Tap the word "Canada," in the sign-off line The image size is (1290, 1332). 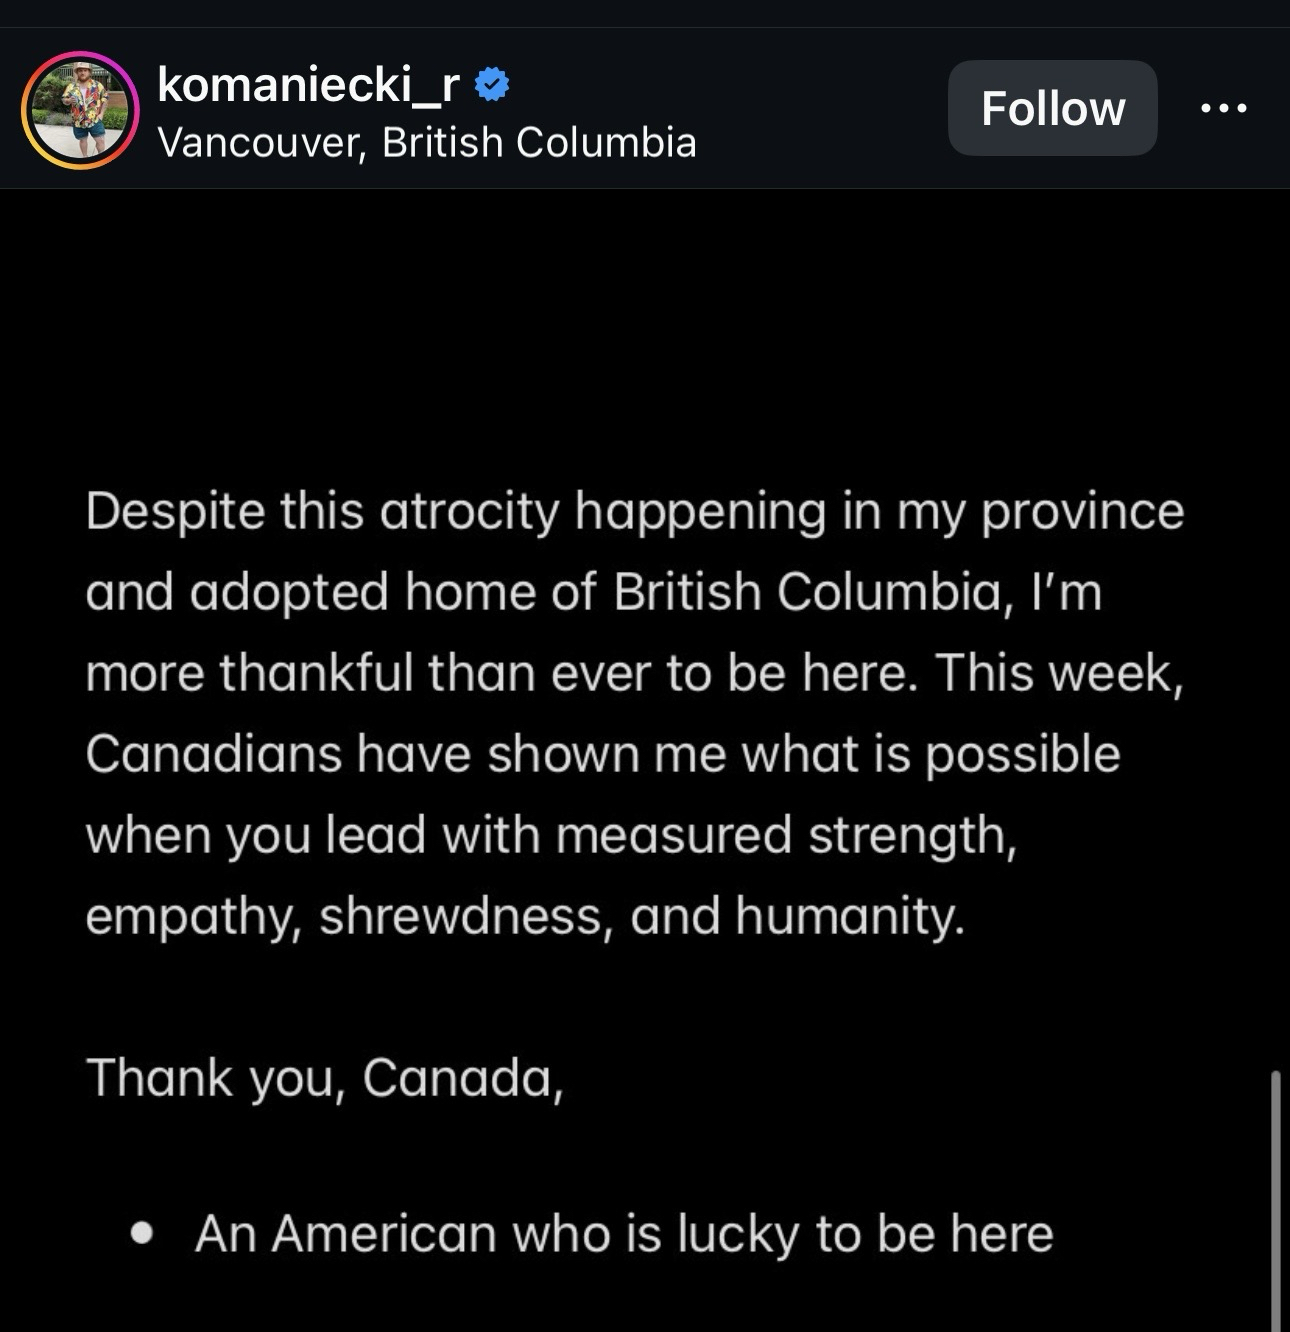(463, 1078)
